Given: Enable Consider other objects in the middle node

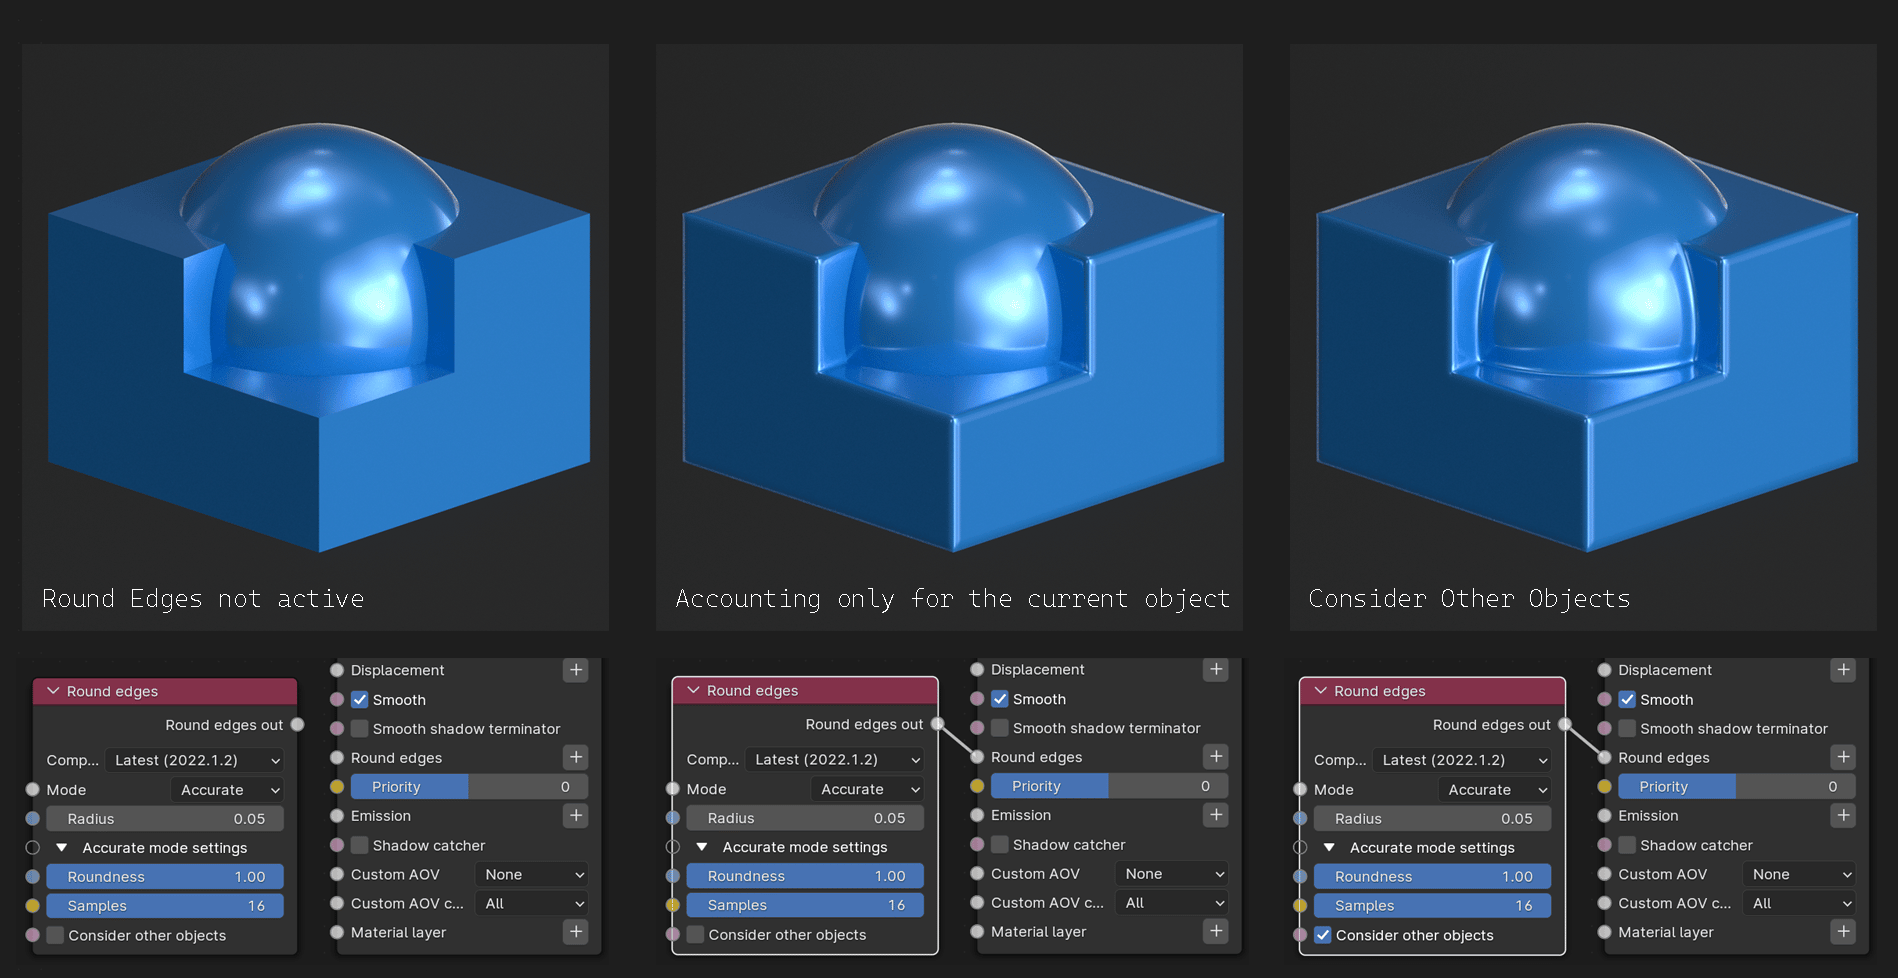Looking at the screenshot, I should point(696,935).
